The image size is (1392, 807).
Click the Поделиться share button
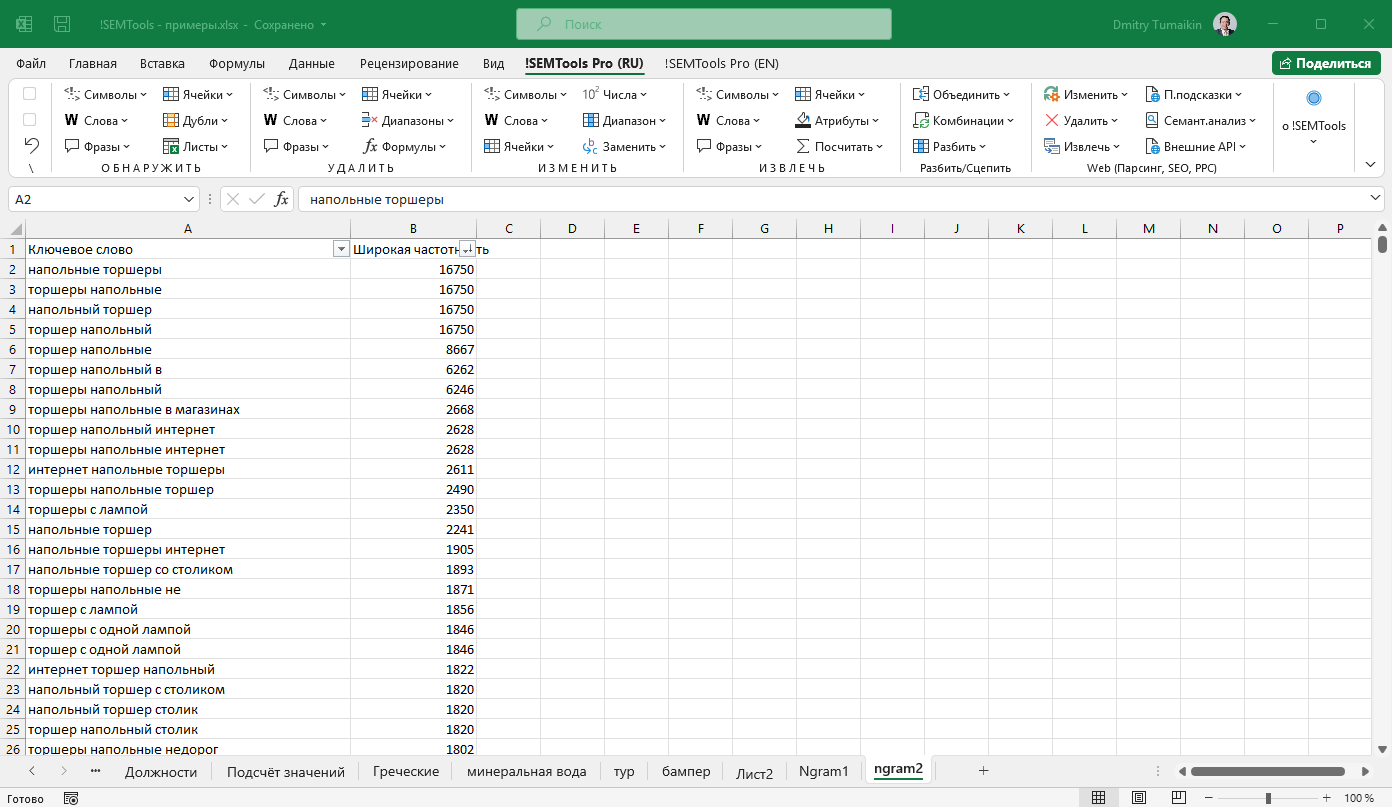click(x=1326, y=63)
